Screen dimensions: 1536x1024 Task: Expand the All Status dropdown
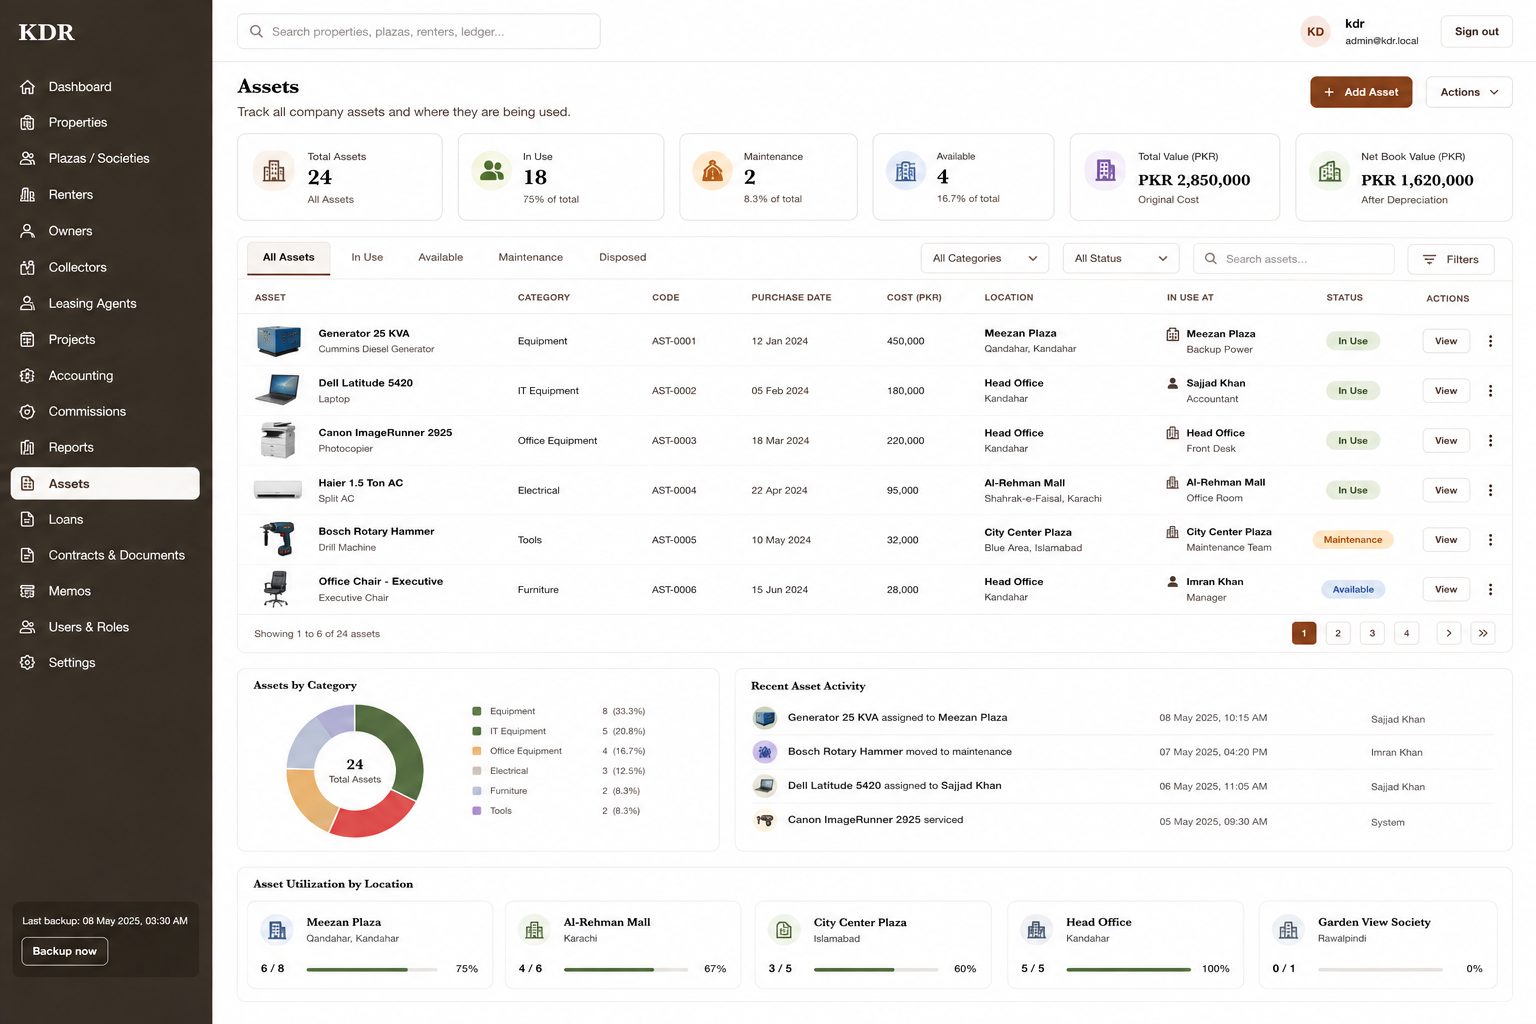point(1121,259)
